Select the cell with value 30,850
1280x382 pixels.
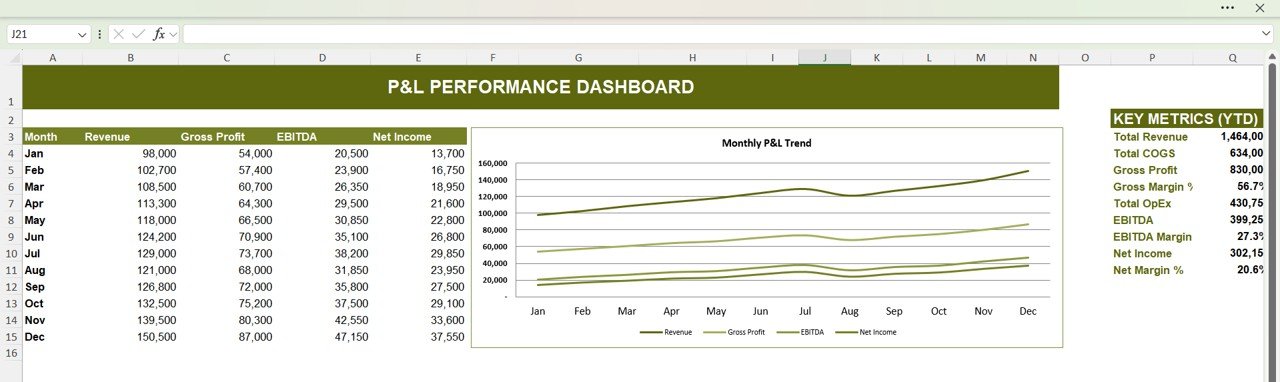[x=323, y=220]
